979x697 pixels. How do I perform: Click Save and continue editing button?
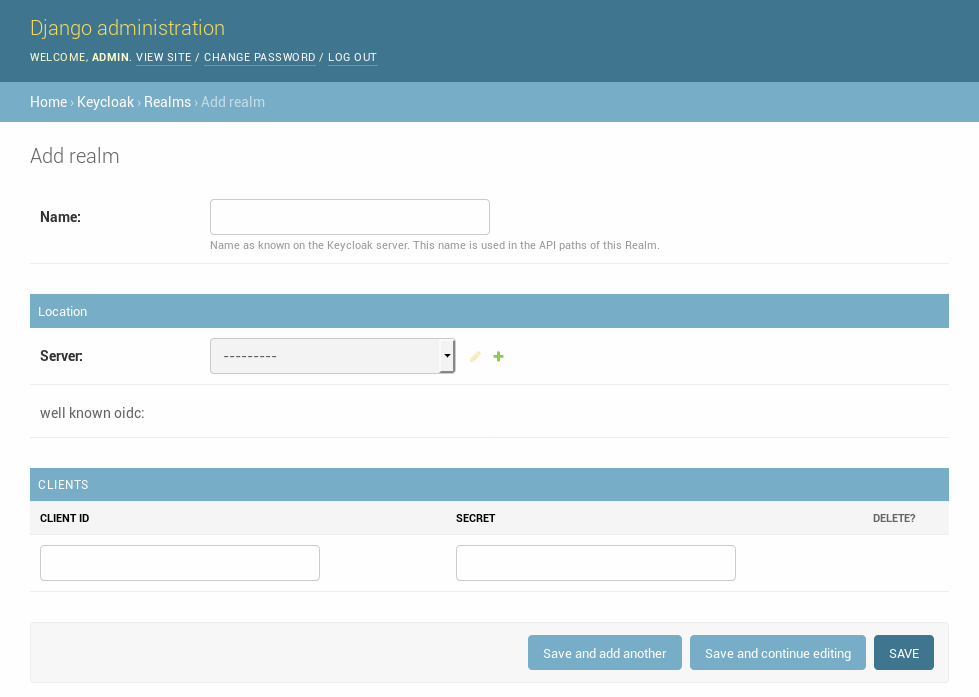point(777,653)
